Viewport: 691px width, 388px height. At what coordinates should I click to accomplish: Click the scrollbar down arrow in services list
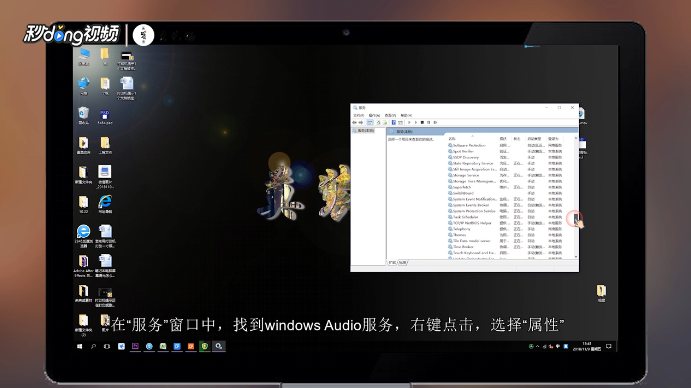[x=576, y=256]
